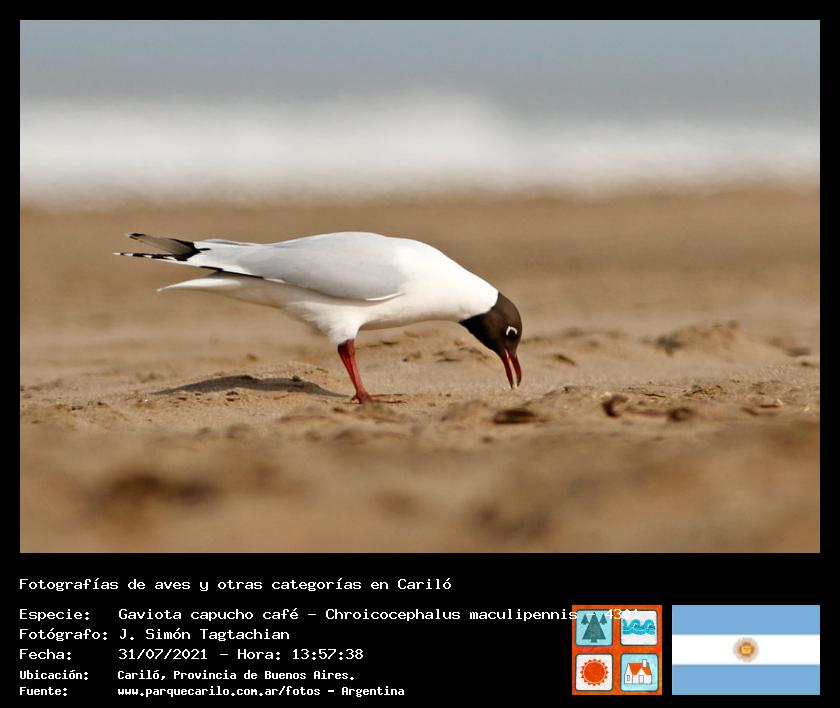Click the gull's dark brown head in photo
Screen dimensions: 840x708
coord(496,324)
